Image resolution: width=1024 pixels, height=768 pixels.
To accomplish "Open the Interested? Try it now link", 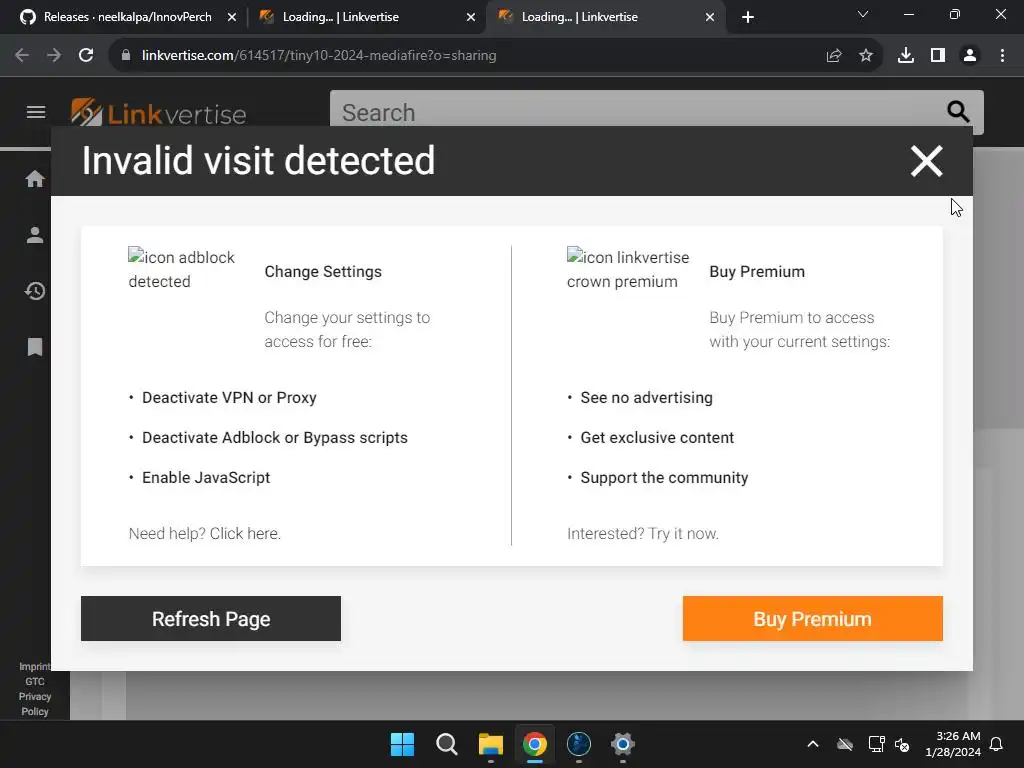I will (643, 534).
